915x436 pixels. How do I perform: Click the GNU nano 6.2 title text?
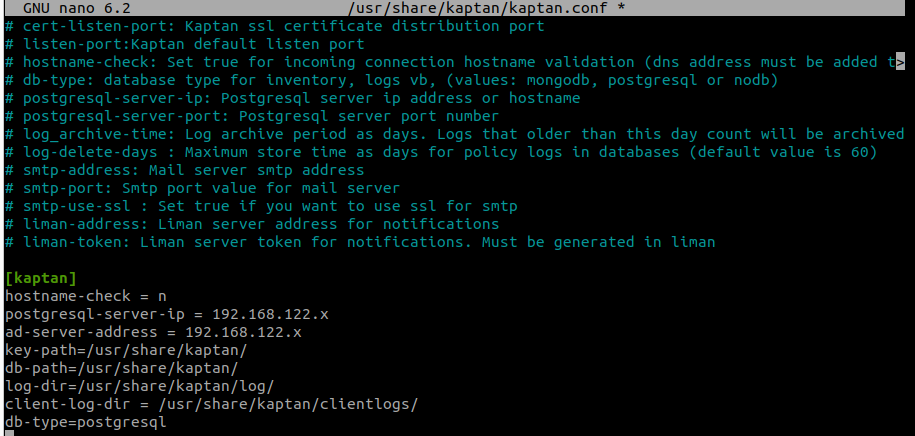76,8
